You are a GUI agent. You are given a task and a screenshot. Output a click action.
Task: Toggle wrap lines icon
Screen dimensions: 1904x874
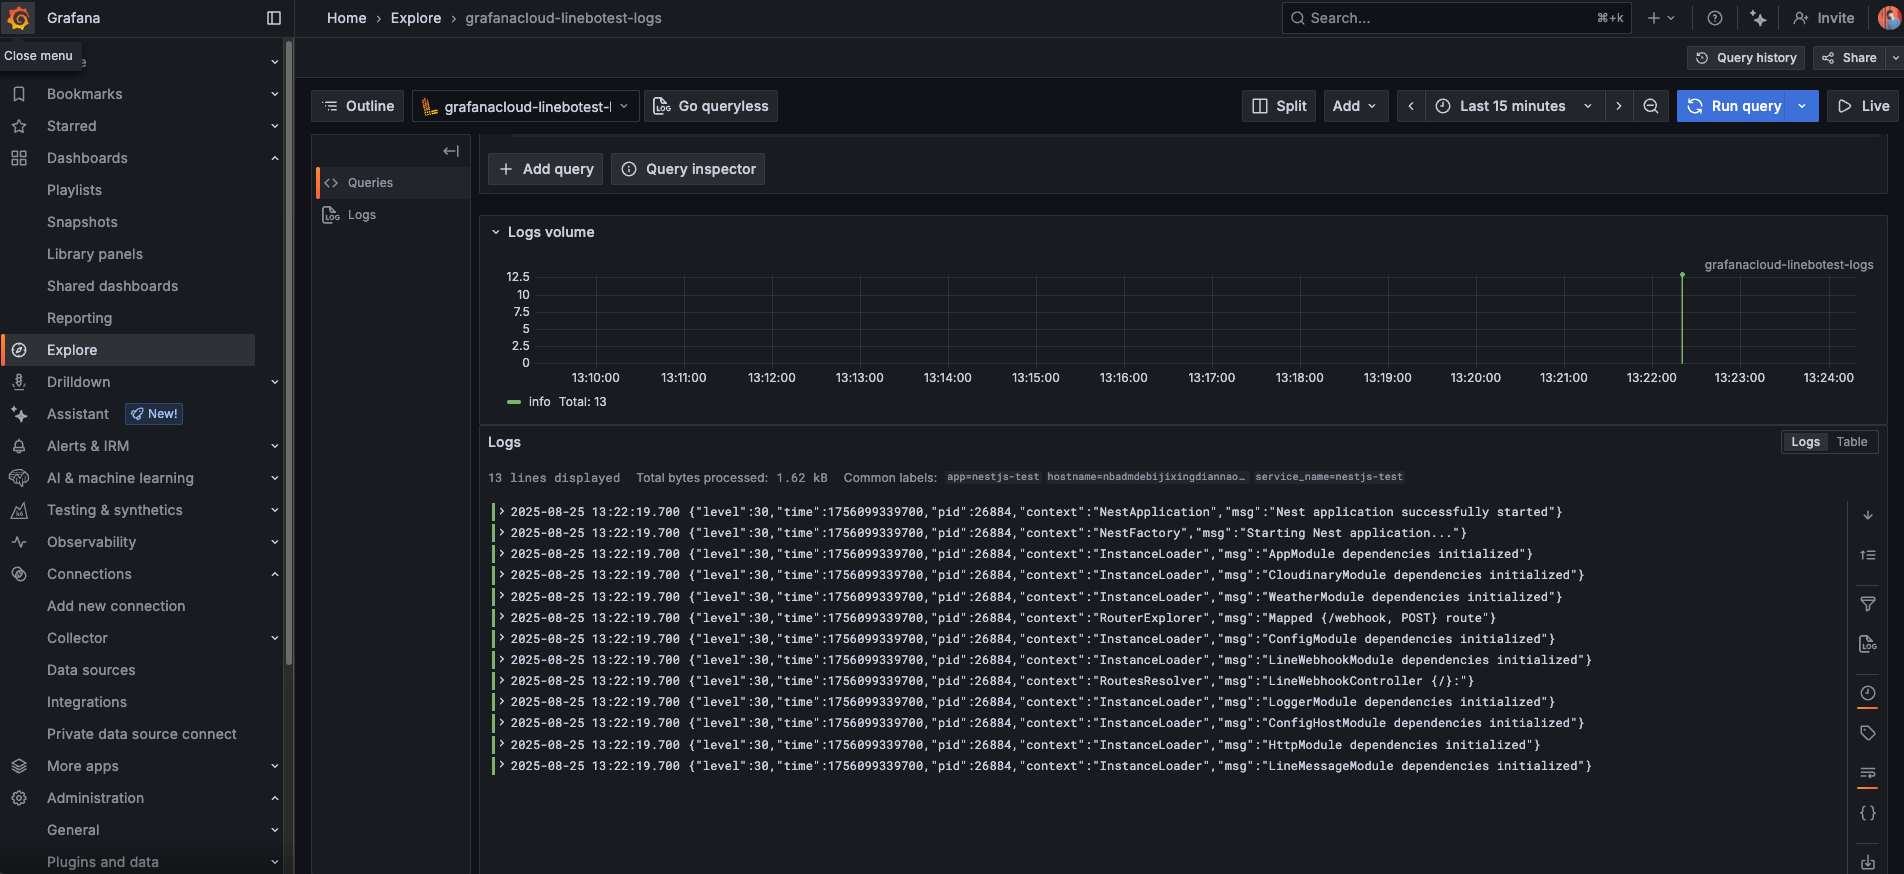click(x=1868, y=773)
